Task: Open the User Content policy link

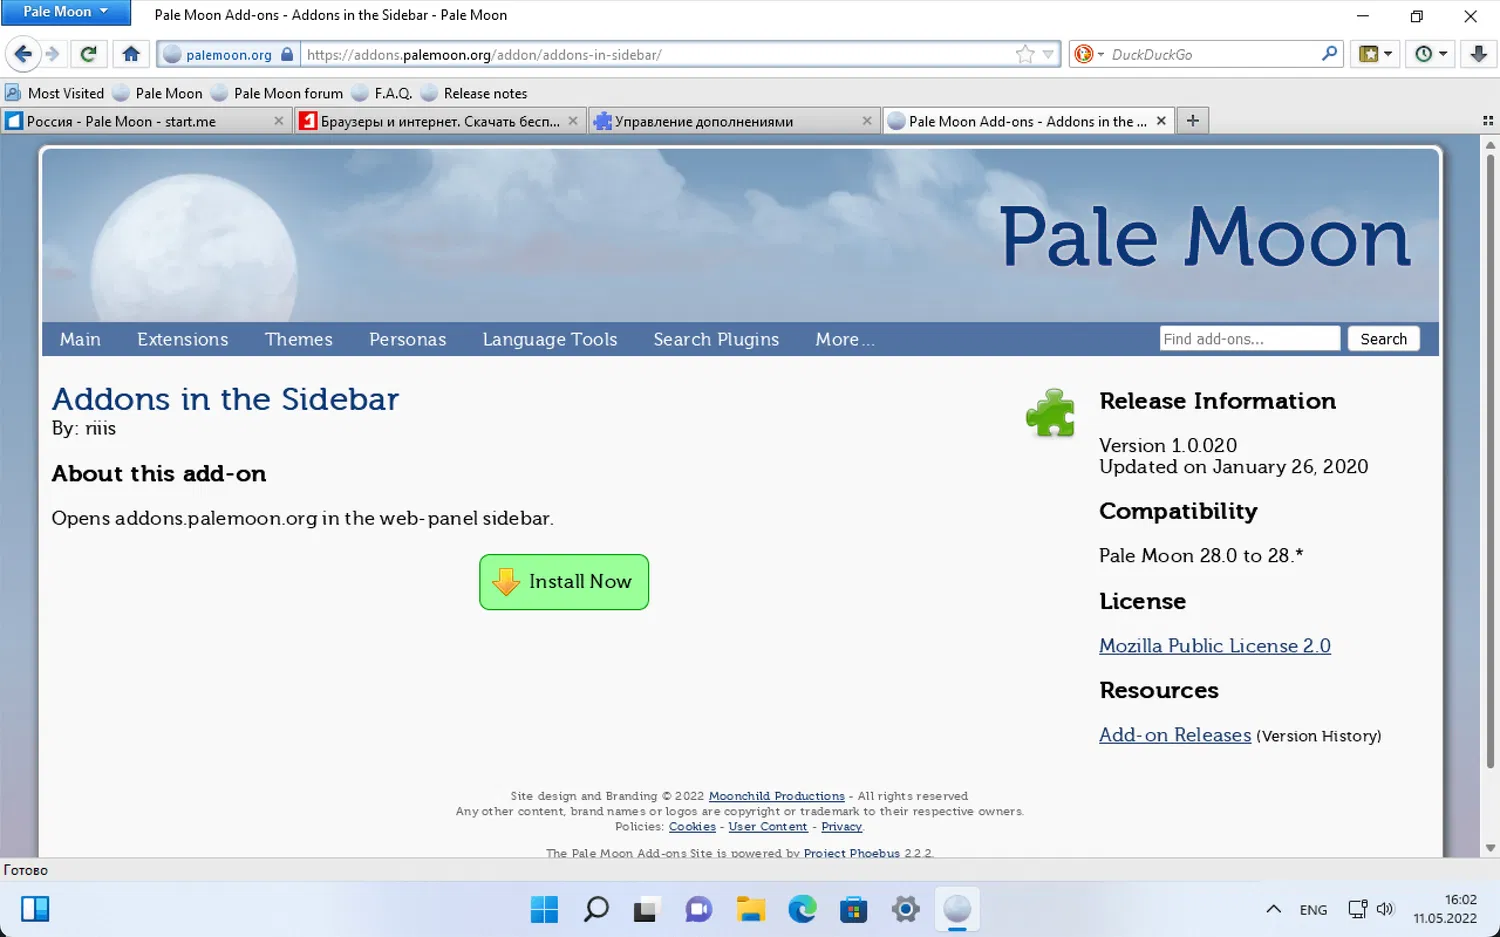Action: (x=768, y=826)
